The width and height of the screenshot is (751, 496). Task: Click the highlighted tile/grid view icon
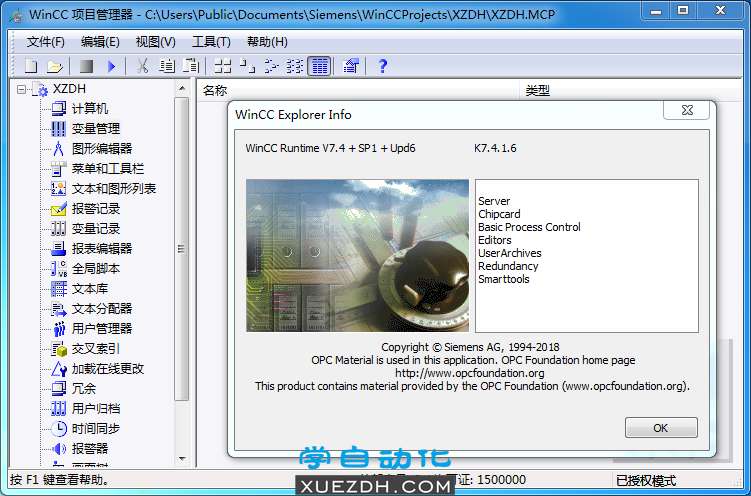[319, 66]
